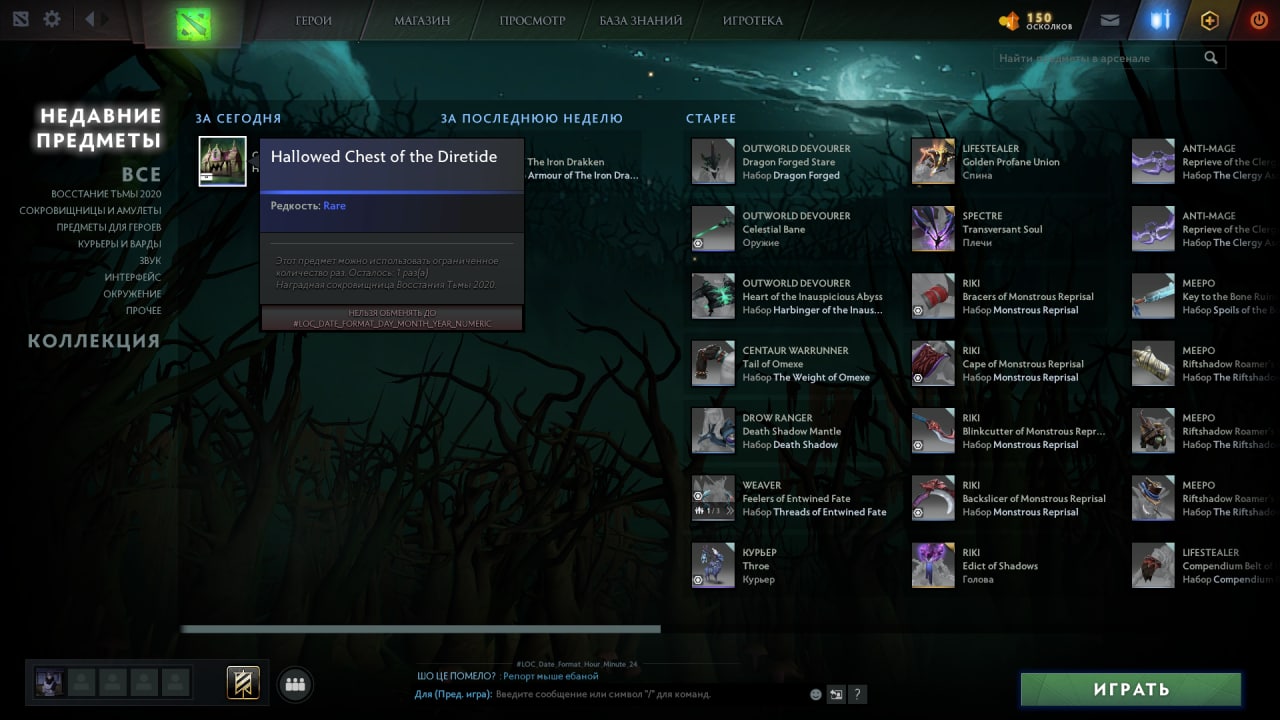The image size is (1280, 720).
Task: Click the red power quit icon
Action: [x=1258, y=19]
